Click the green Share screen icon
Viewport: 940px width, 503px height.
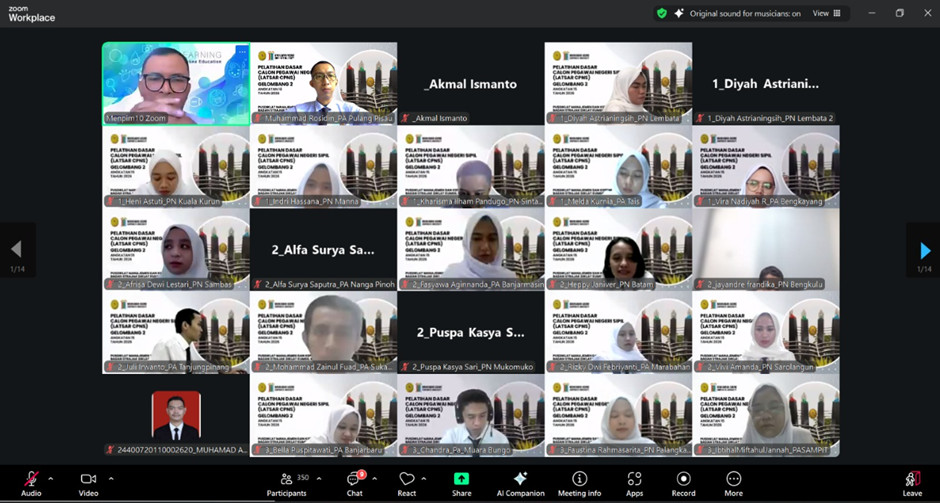461,481
